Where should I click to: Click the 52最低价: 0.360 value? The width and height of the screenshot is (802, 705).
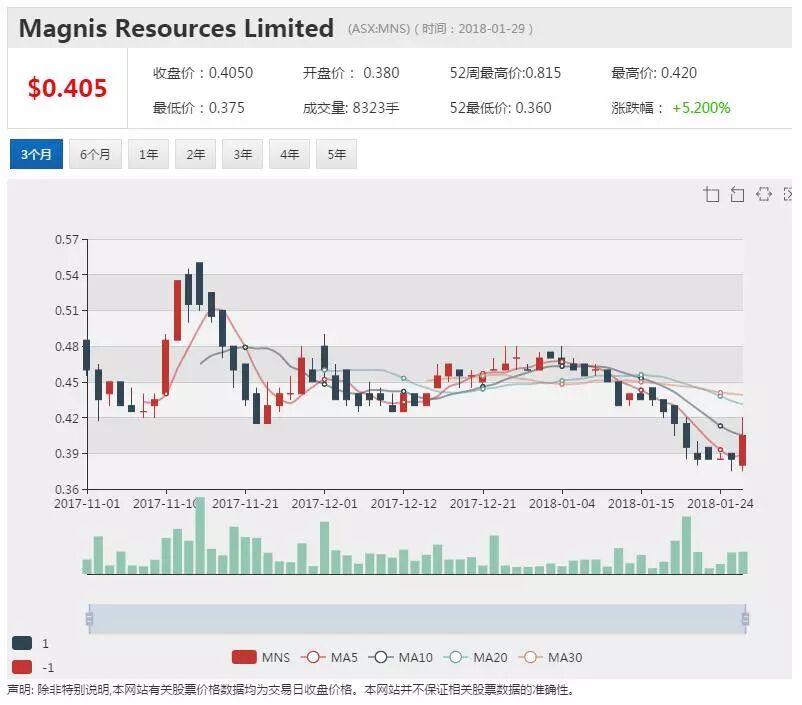(x=501, y=108)
